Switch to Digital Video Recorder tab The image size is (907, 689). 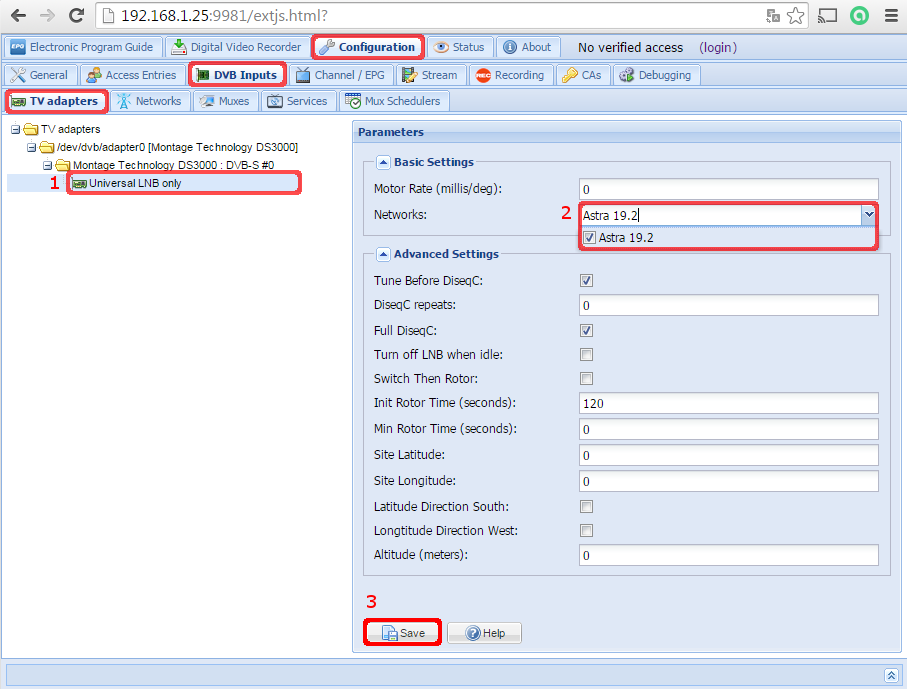[x=237, y=47]
